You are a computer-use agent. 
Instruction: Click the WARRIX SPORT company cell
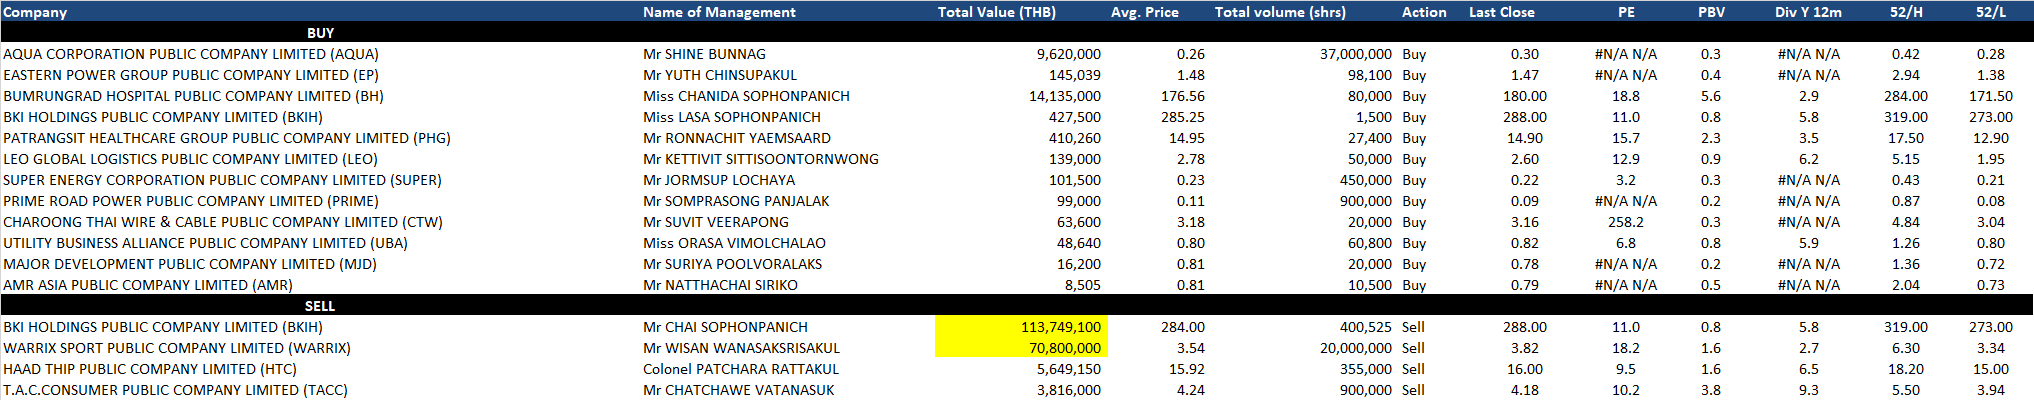177,348
